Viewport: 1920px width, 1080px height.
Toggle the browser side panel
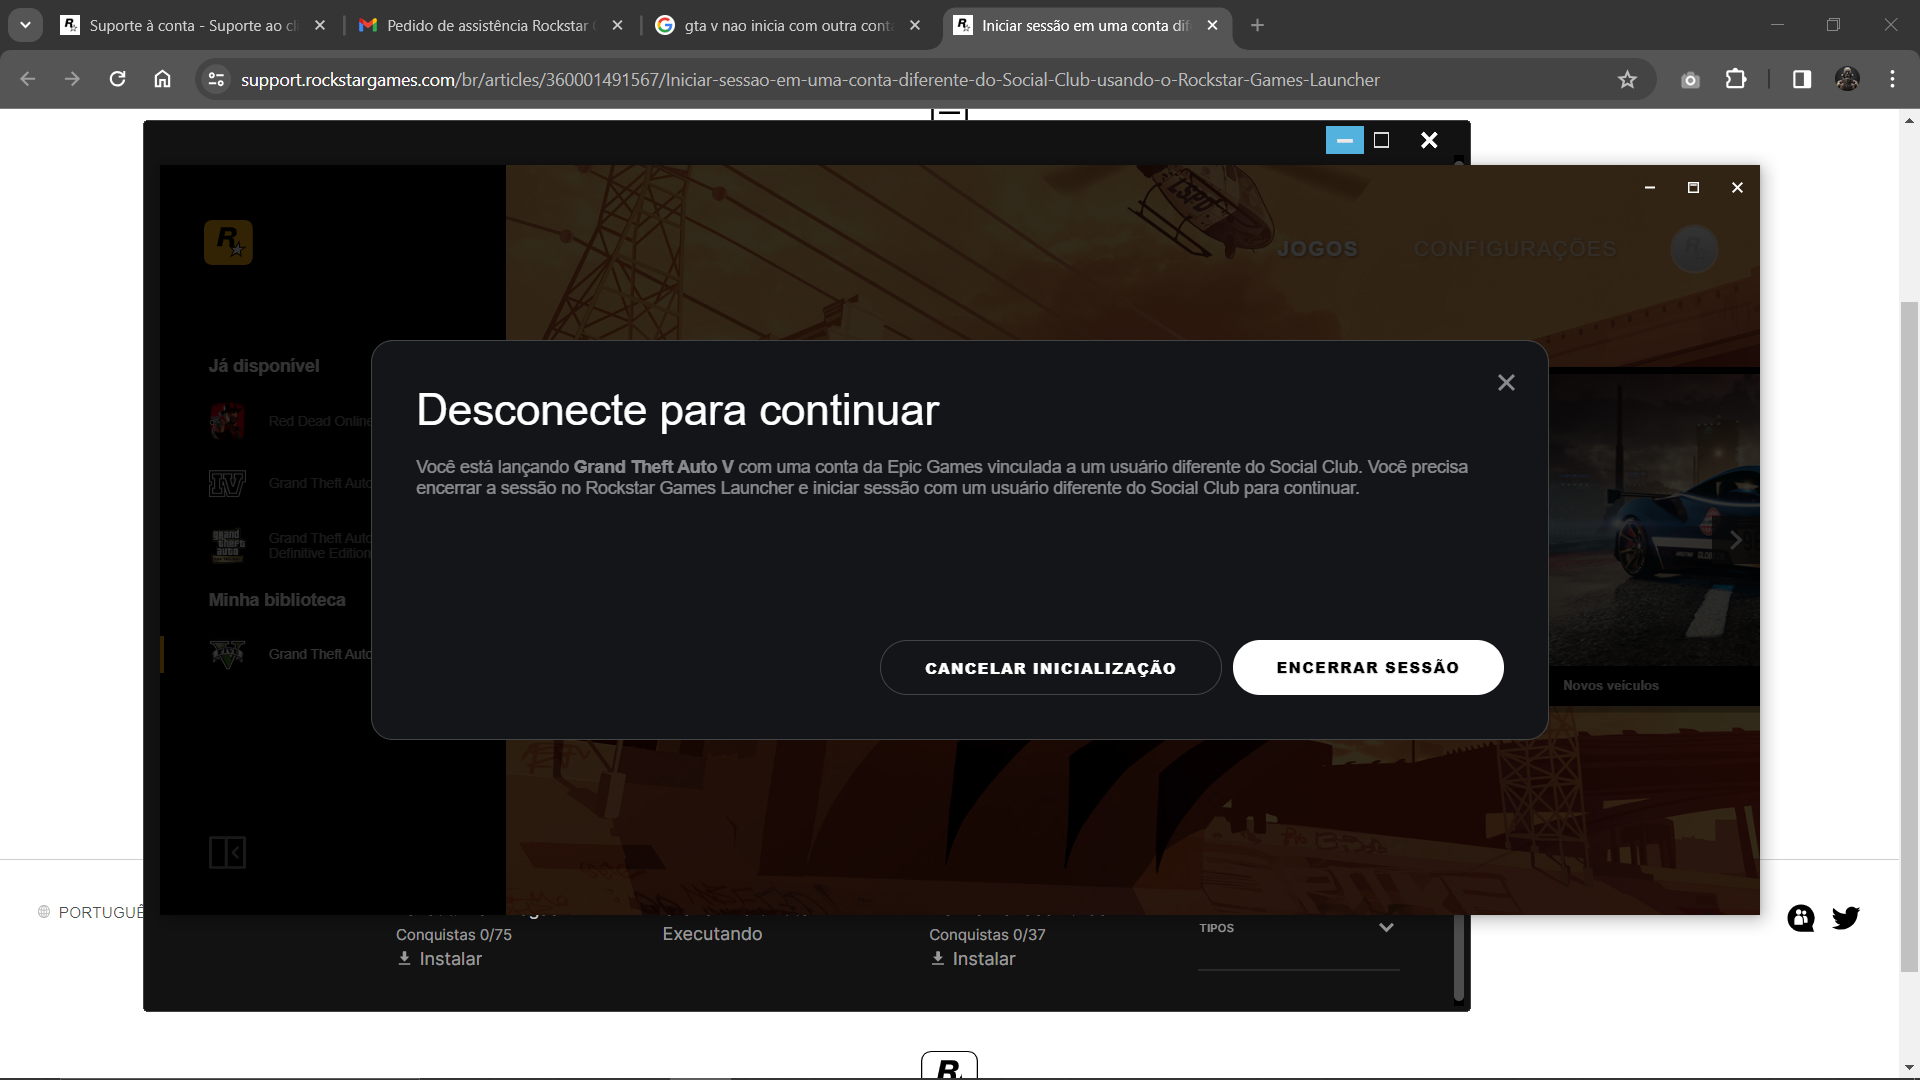pos(1801,79)
